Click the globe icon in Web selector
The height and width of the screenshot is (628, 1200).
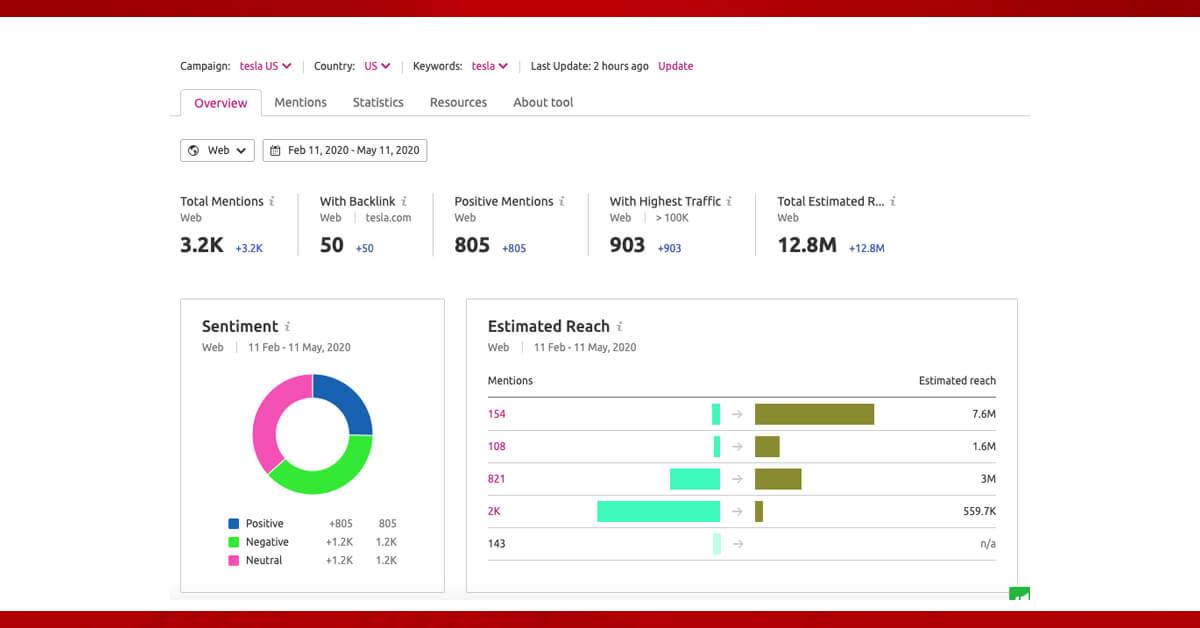click(x=194, y=150)
